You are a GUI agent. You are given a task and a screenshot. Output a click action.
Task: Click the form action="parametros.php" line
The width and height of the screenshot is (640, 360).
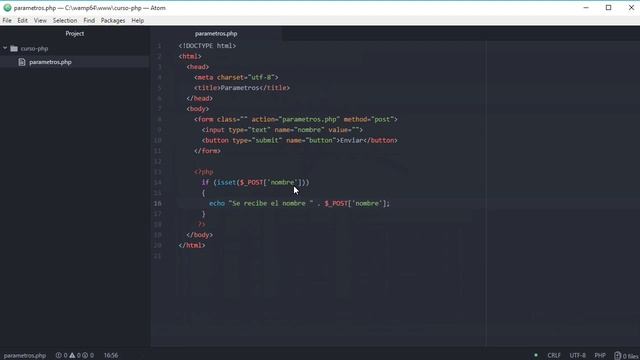[296, 119]
